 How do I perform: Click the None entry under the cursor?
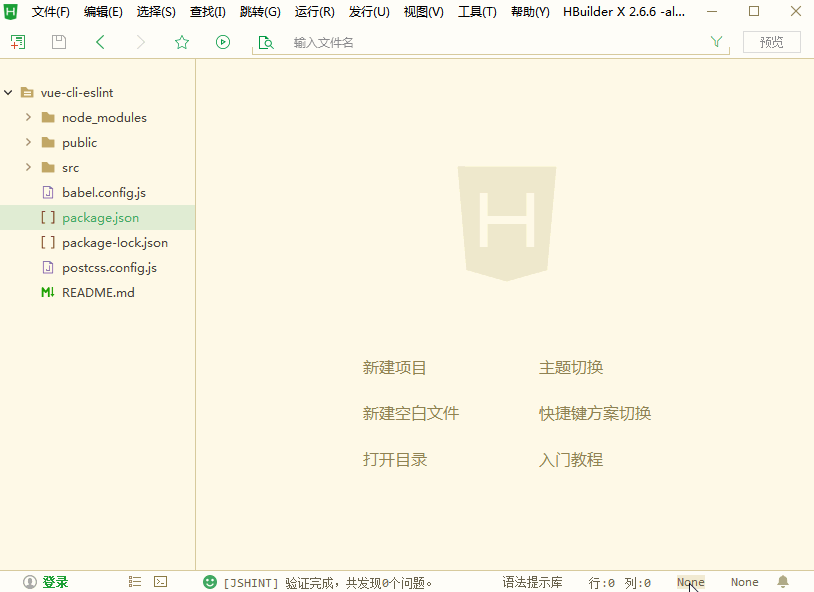click(x=690, y=582)
